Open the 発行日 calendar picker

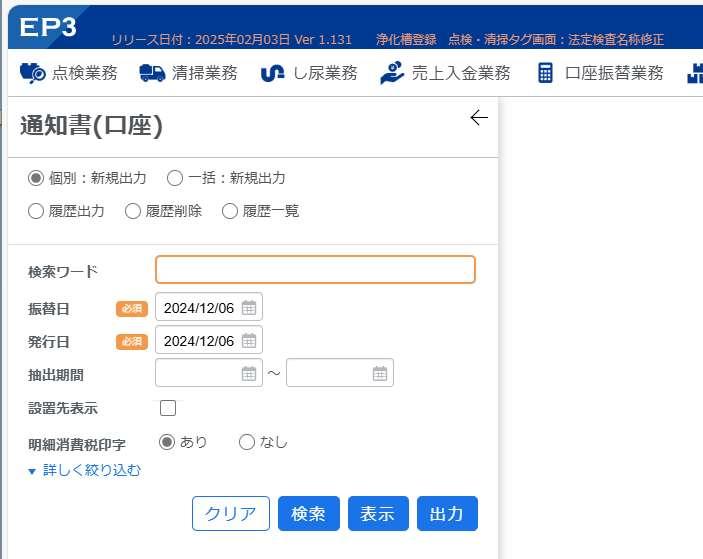click(249, 341)
